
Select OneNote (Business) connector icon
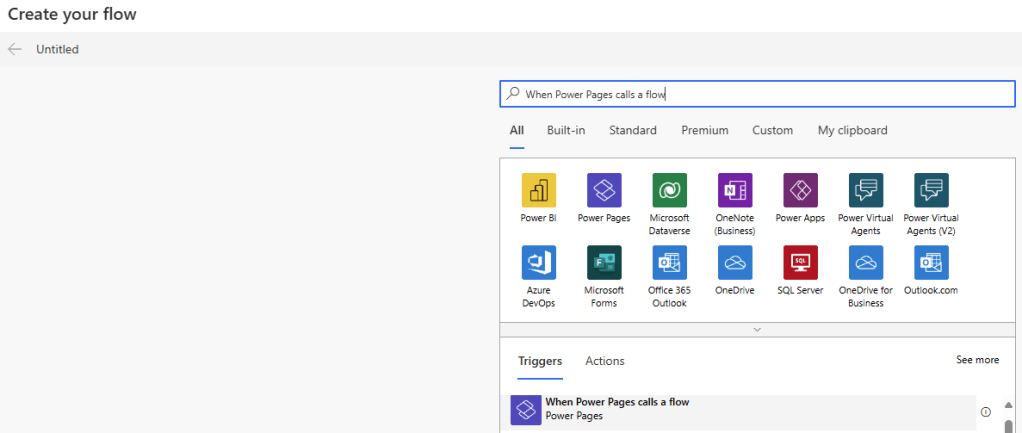pyautogui.click(x=735, y=190)
